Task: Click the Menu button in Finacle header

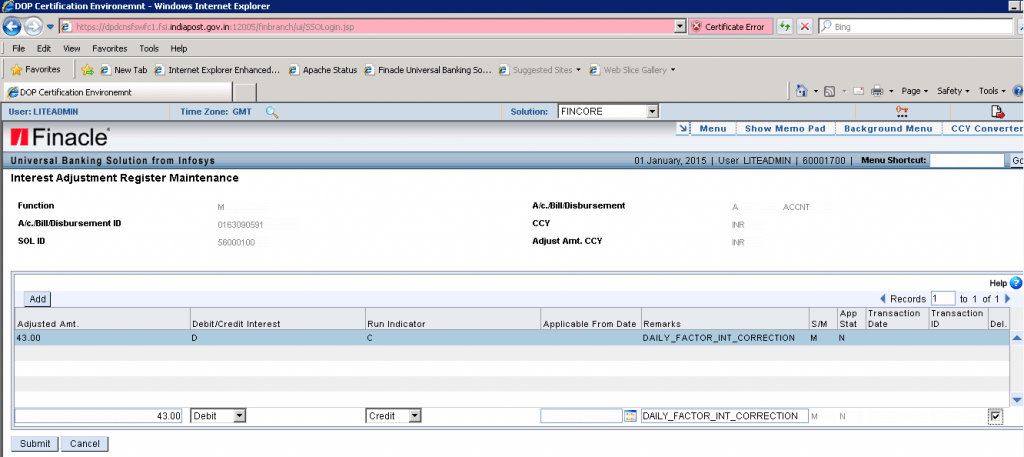Action: pyautogui.click(x=712, y=129)
